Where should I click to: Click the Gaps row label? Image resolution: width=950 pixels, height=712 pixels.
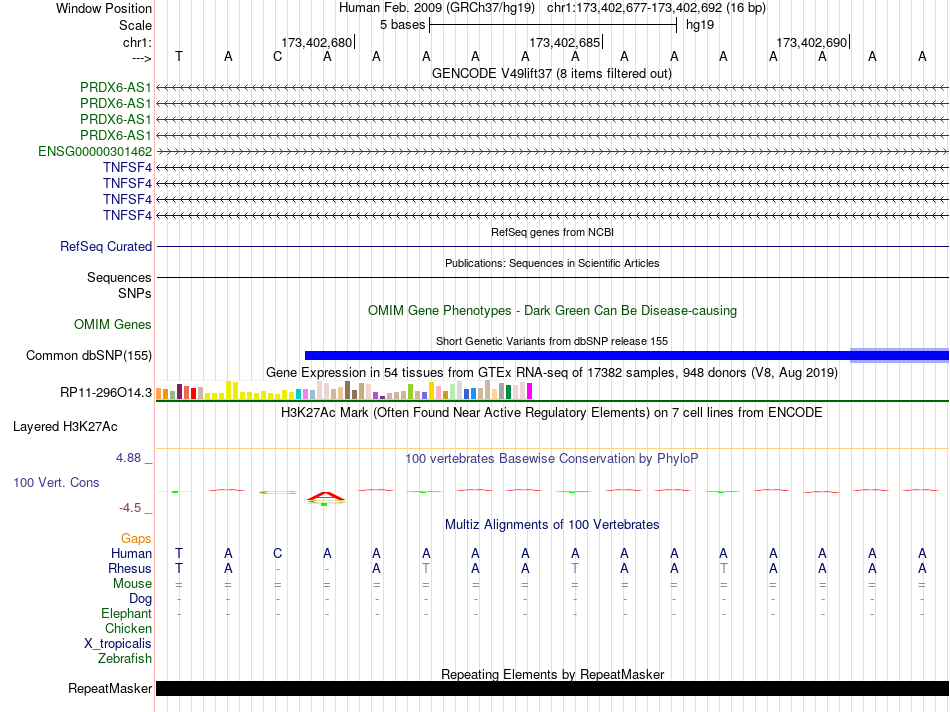136,539
